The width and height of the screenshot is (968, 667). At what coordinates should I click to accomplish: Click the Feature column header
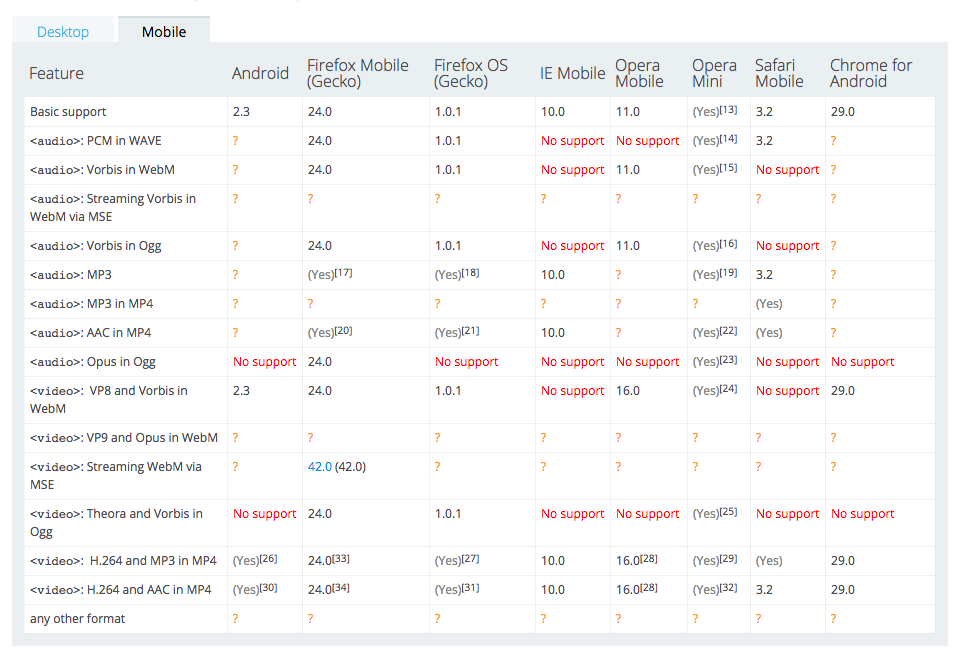click(56, 73)
